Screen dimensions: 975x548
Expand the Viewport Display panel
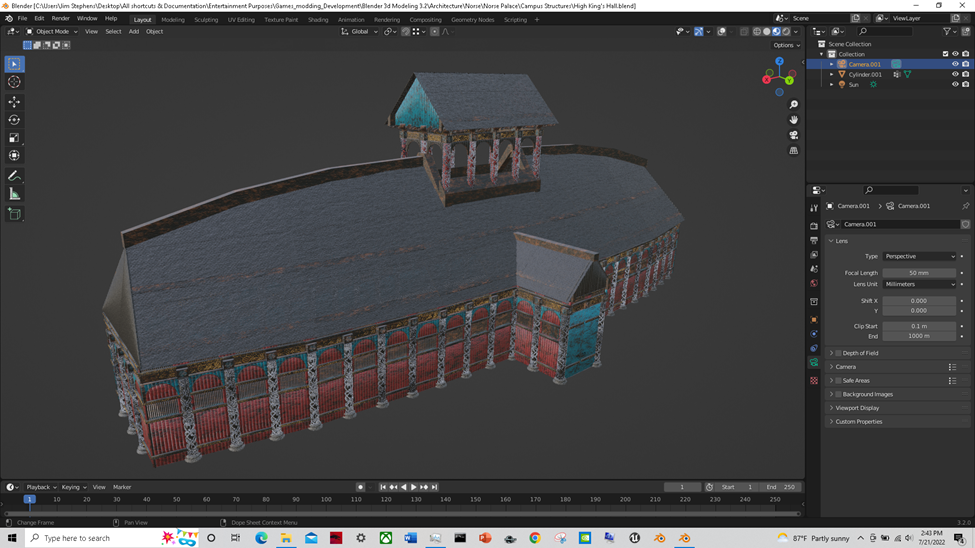click(857, 408)
